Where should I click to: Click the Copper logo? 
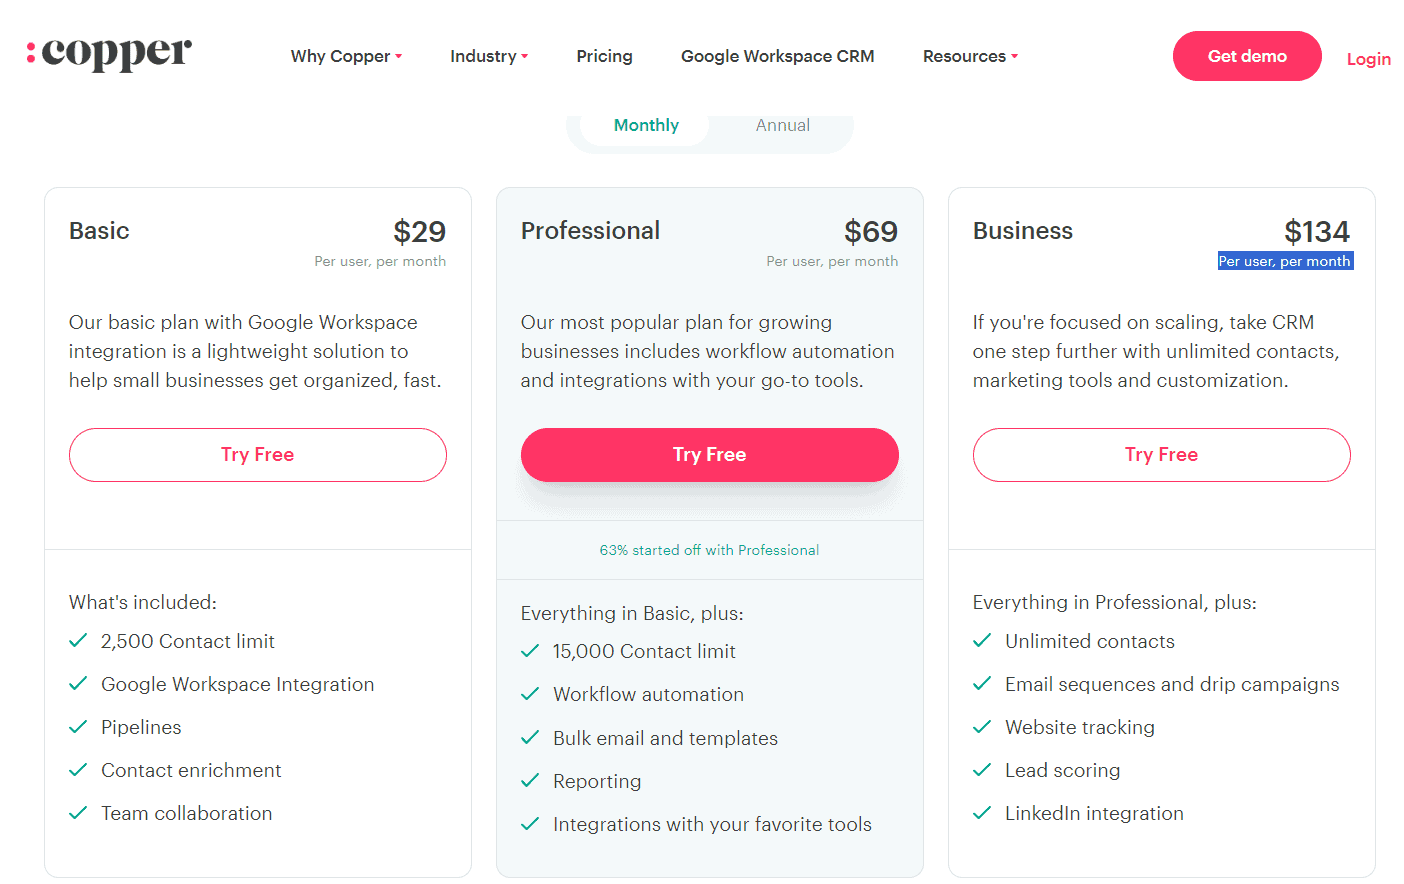108,53
